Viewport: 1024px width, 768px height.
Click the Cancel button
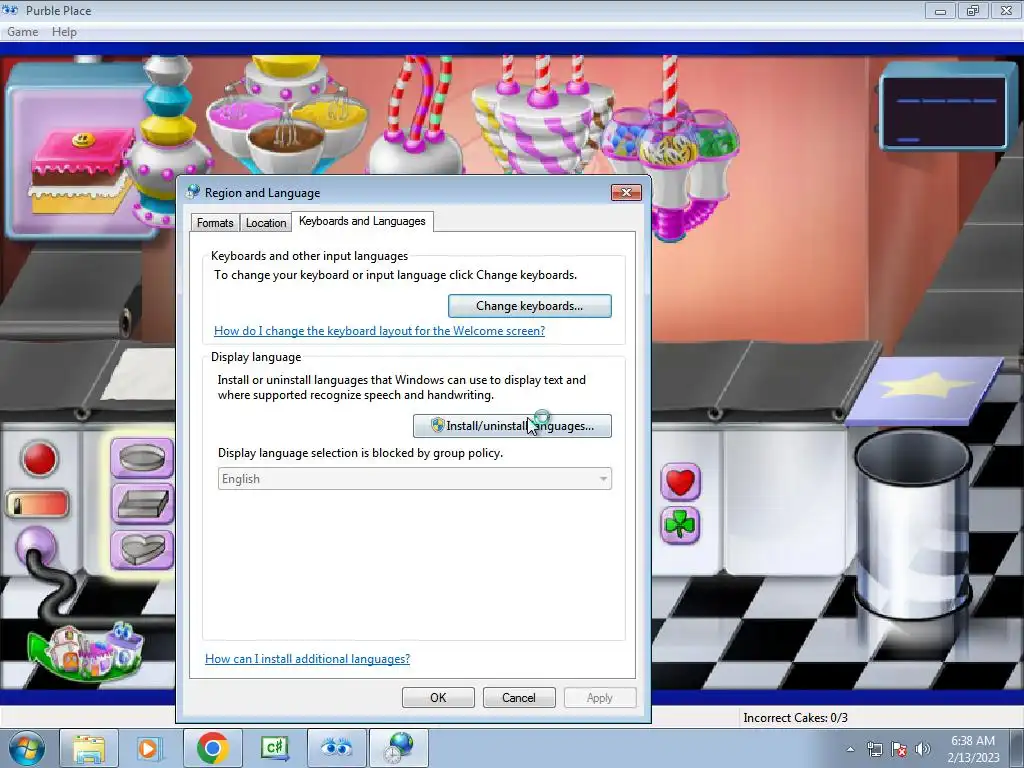pos(519,697)
